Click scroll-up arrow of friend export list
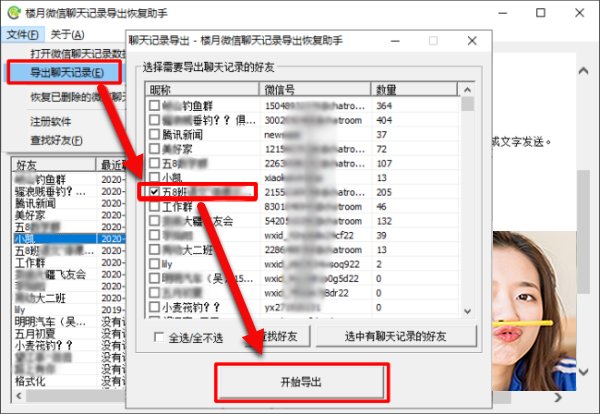Viewport: 600px width, 414px height. (467, 90)
